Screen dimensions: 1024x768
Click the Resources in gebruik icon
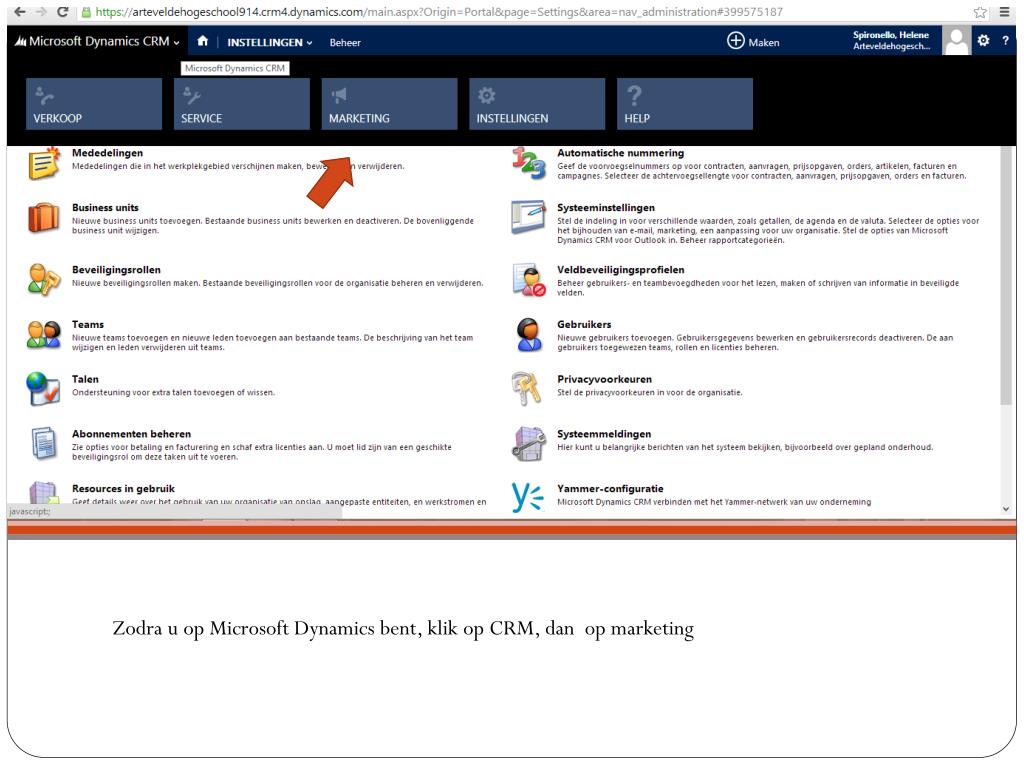pyautogui.click(x=44, y=493)
